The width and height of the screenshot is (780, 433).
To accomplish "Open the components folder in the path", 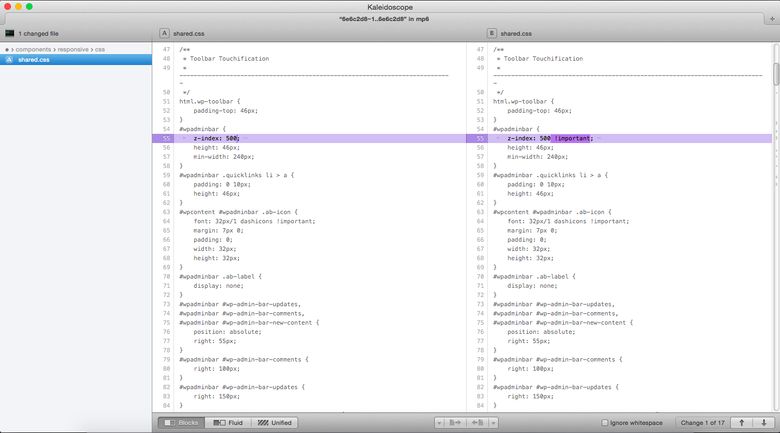I will point(33,49).
